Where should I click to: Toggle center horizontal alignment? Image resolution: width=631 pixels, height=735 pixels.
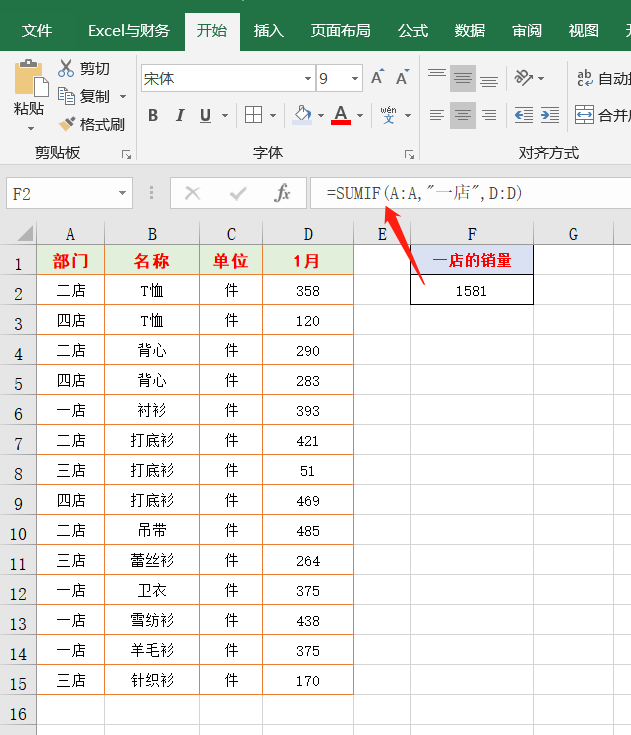tap(462, 115)
